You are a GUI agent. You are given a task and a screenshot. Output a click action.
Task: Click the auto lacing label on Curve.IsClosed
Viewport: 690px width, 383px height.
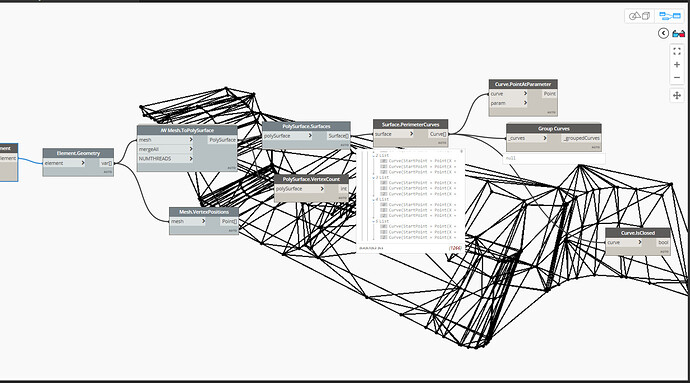pyautogui.click(x=664, y=251)
